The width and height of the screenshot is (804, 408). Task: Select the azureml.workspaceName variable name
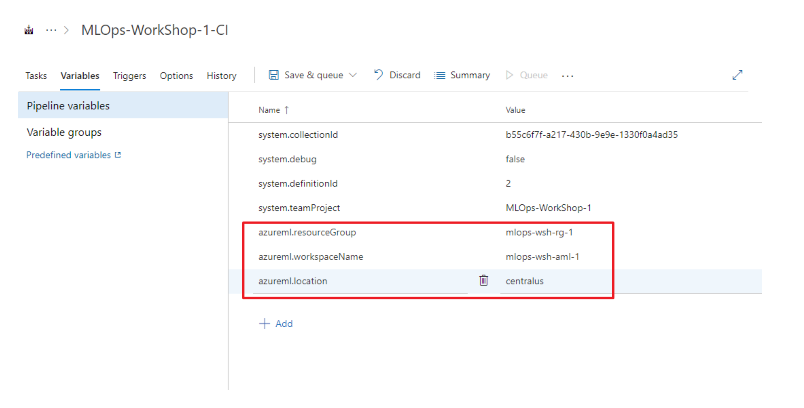point(311,257)
